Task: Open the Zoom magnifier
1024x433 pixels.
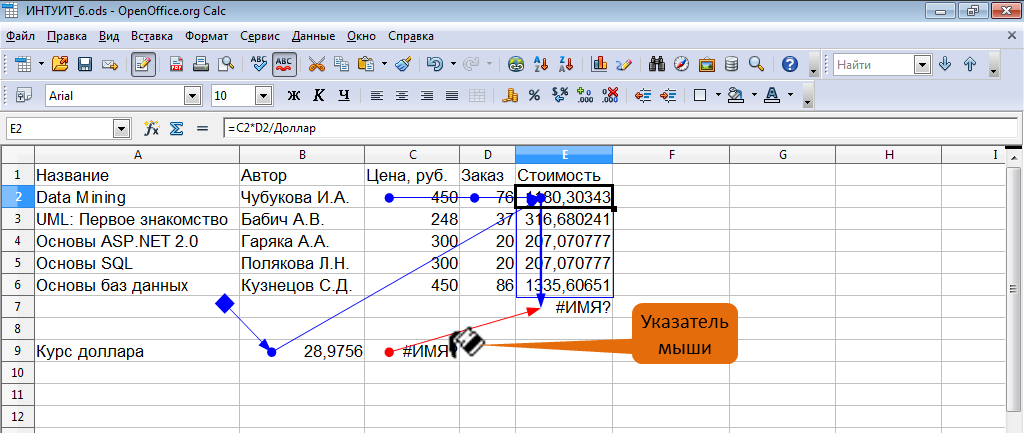Action: pos(756,64)
